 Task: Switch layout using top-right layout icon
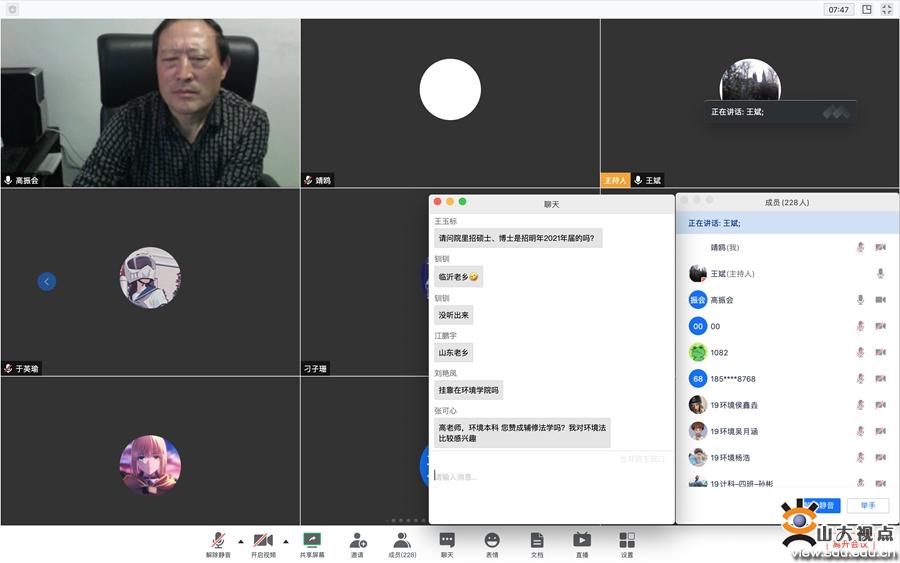[x=867, y=9]
